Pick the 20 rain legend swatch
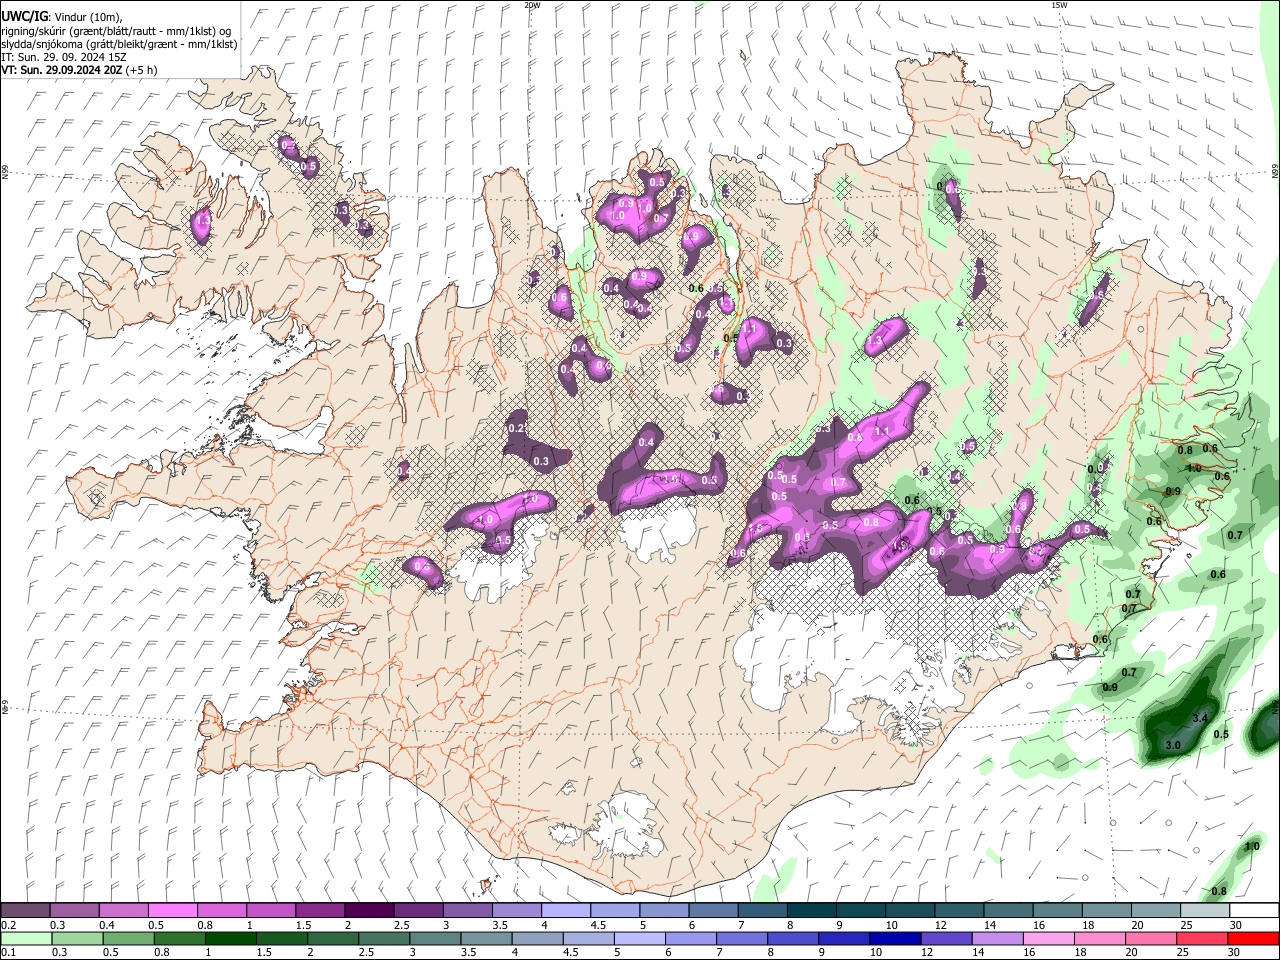Image resolution: width=1280 pixels, height=960 pixels. click(1150, 939)
